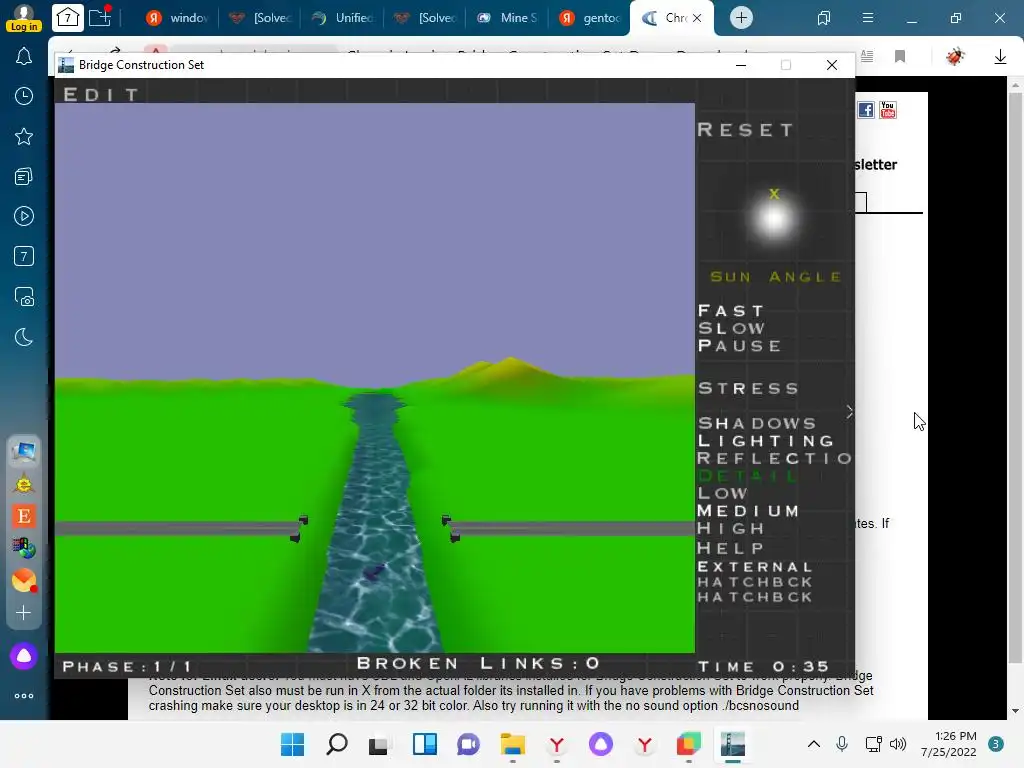Bookmark this page using address bar flag

tap(900, 56)
